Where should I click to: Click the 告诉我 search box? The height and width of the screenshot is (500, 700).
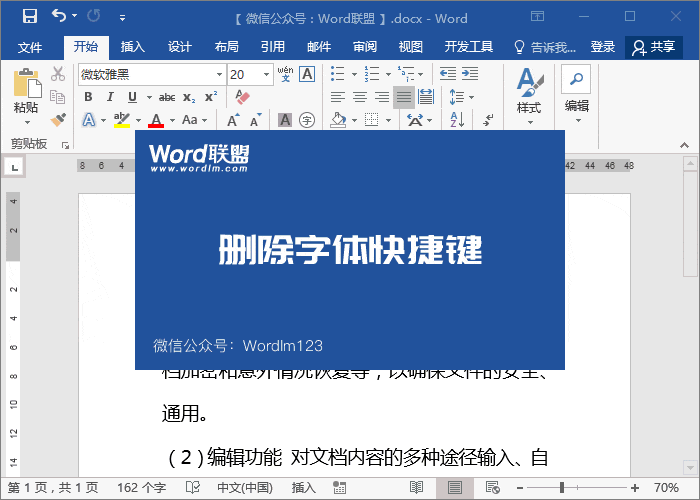(x=545, y=47)
